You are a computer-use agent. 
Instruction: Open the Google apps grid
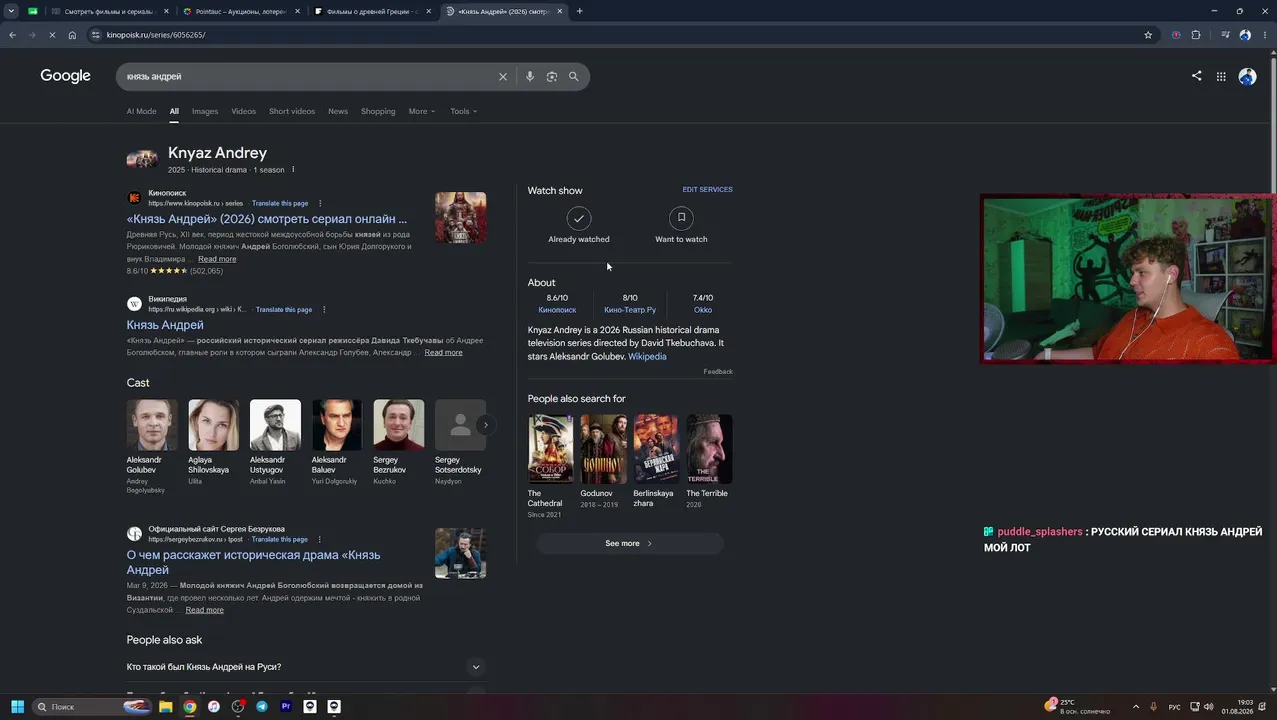(x=1221, y=76)
